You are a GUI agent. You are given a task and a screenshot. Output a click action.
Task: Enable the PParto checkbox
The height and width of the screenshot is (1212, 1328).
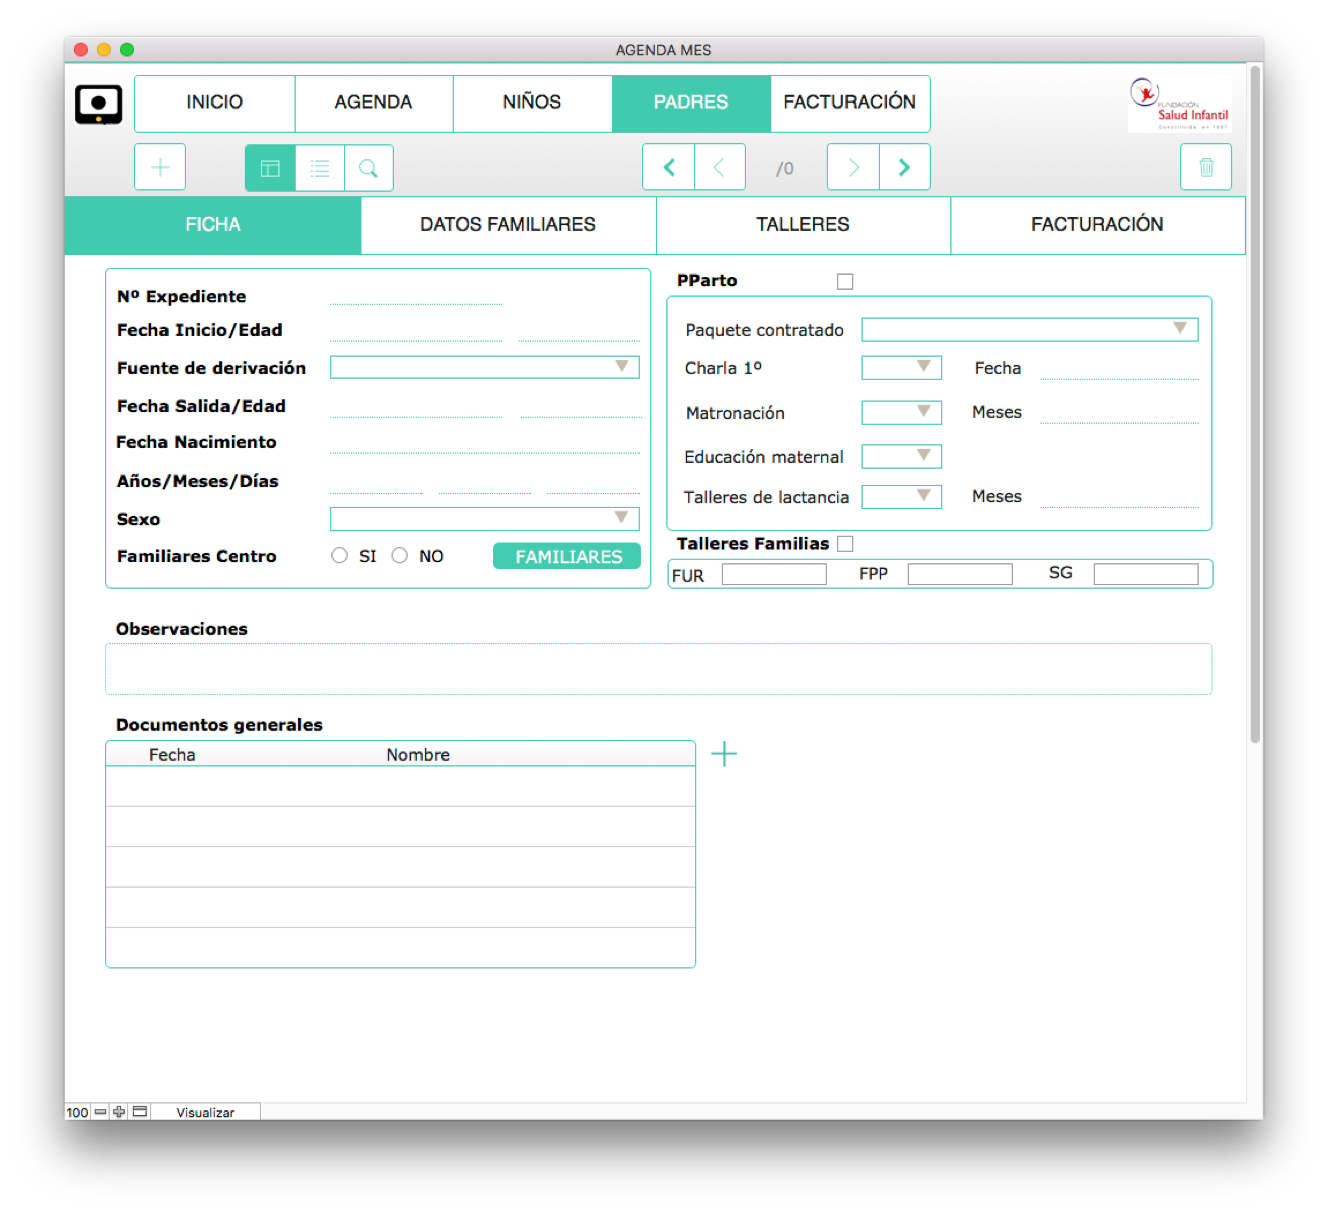pos(845,282)
